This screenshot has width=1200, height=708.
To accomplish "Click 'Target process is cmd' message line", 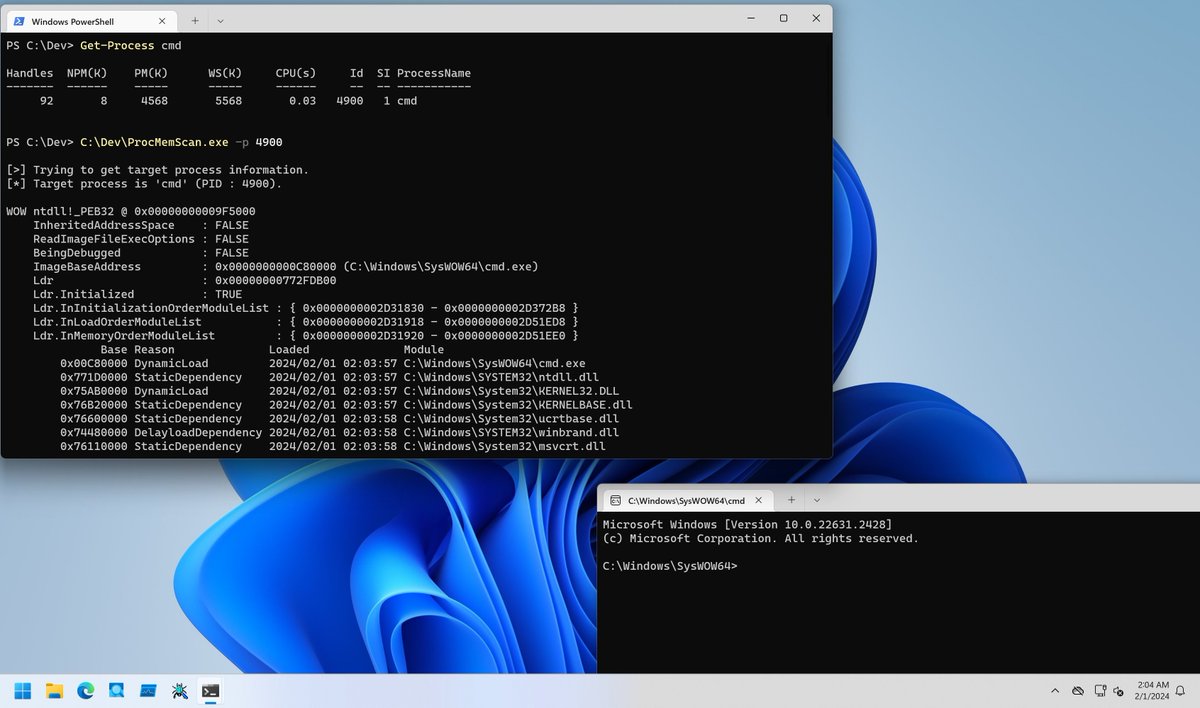I will click(144, 184).
